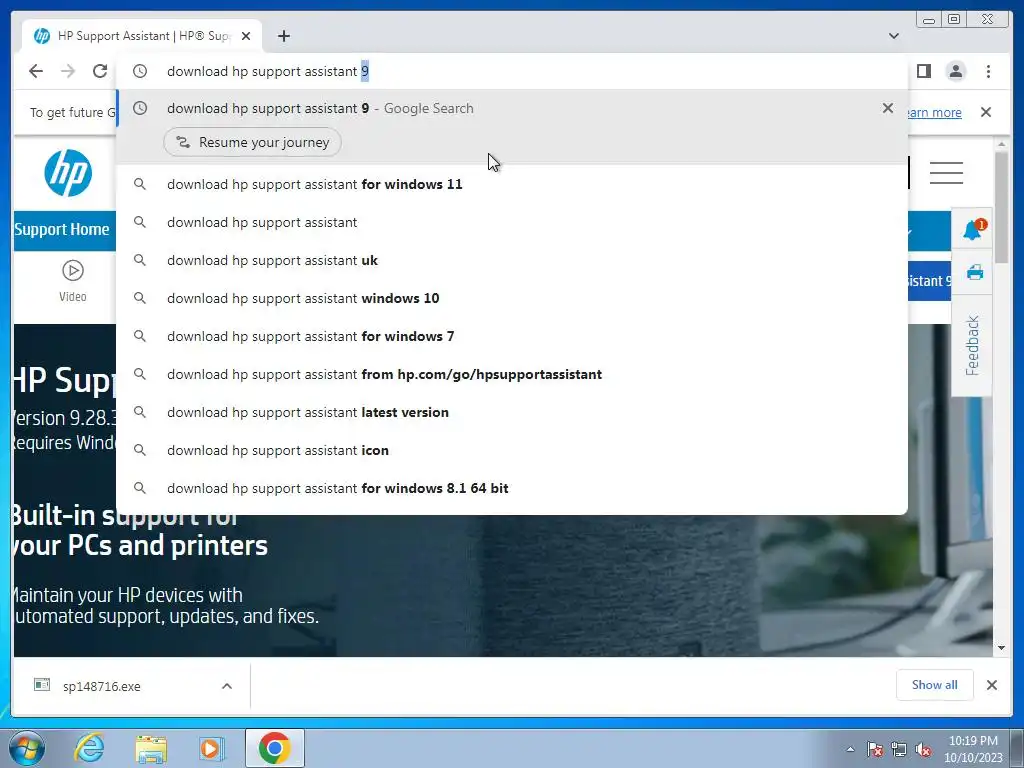Click the muted volume tray icon
This screenshot has width=1024, height=768.
click(x=923, y=750)
